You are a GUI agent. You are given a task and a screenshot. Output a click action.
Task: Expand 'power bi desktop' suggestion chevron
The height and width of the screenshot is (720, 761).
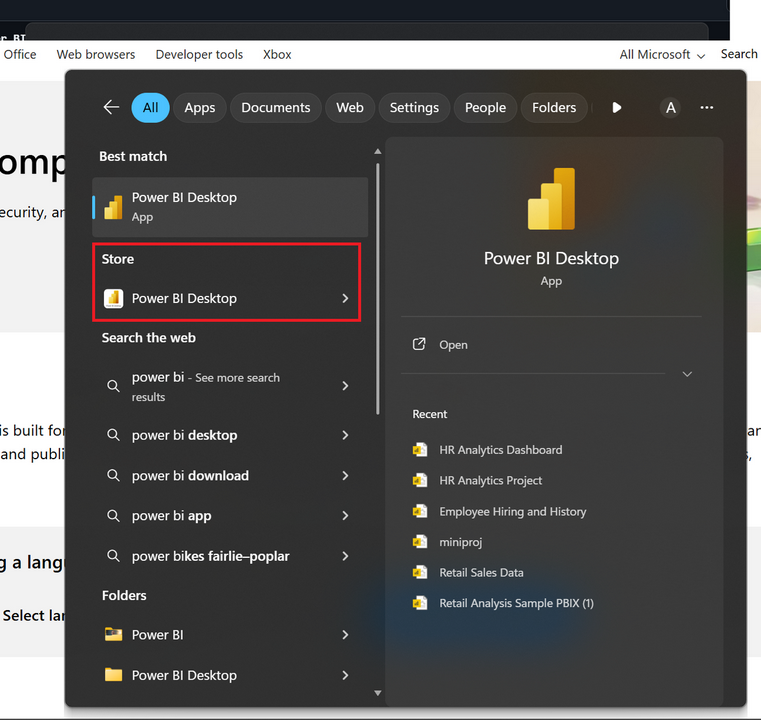click(345, 435)
